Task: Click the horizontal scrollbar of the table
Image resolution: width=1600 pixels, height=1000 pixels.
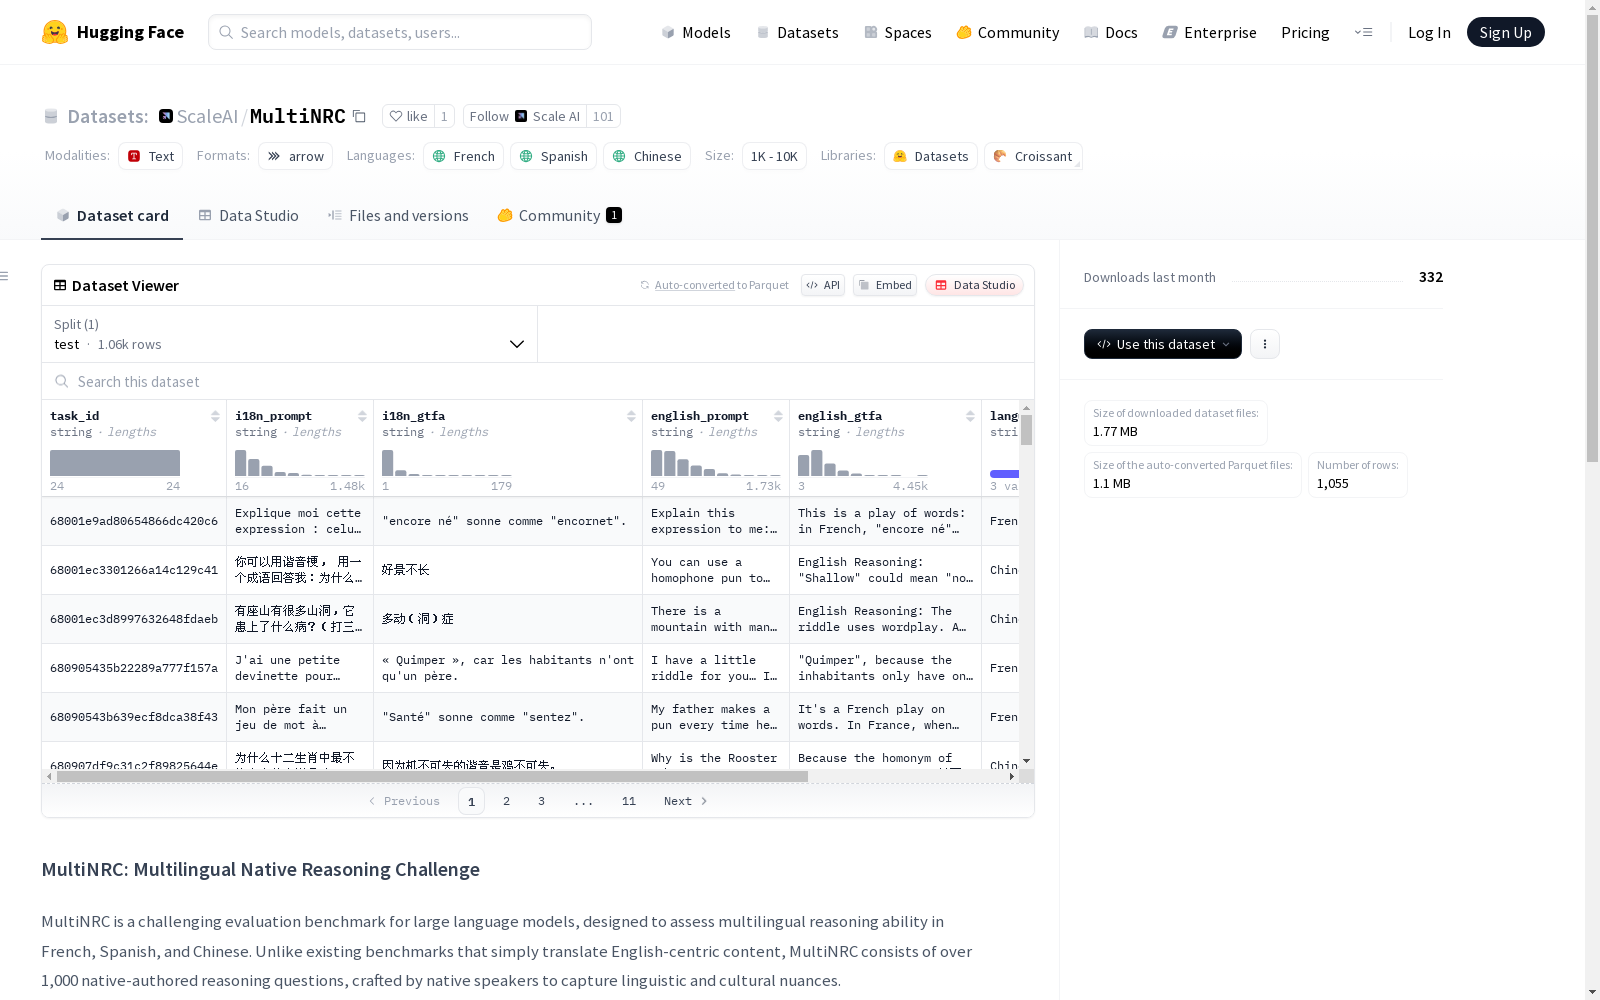Action: pyautogui.click(x=432, y=776)
